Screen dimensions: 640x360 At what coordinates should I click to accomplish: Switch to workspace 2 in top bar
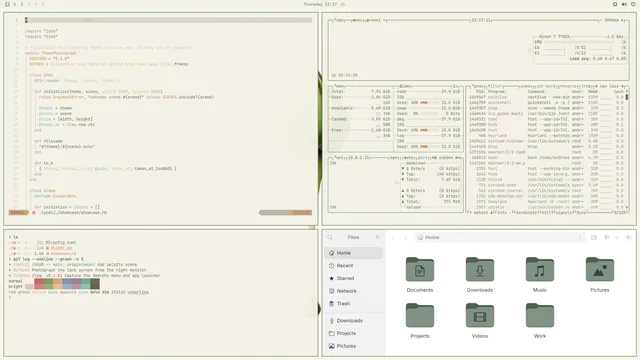pos(22,4)
